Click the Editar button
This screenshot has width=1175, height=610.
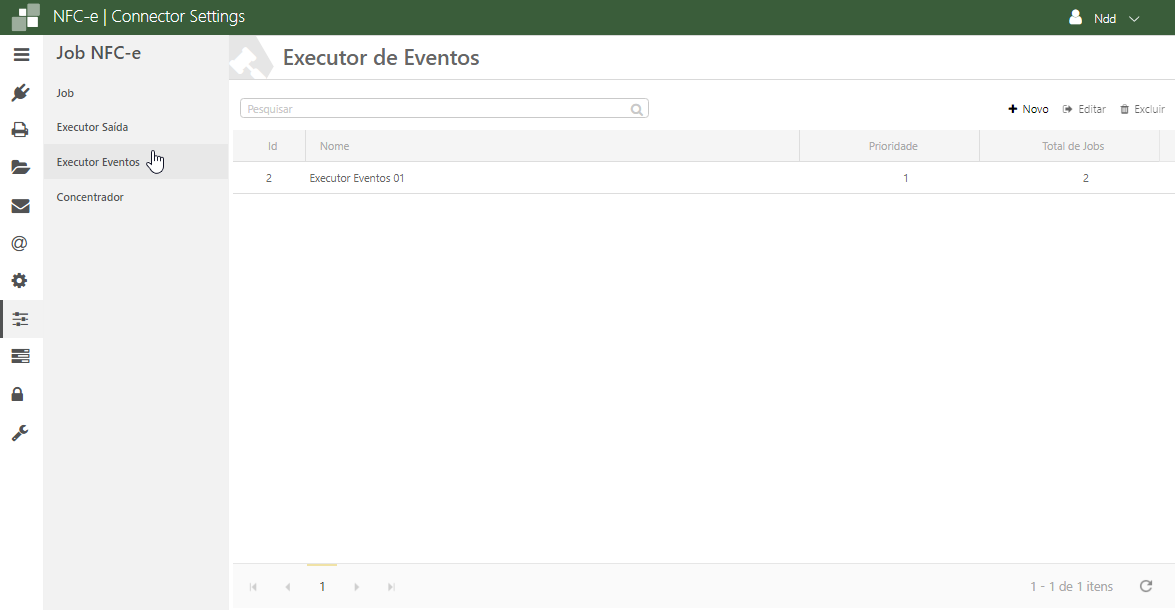click(x=1084, y=109)
